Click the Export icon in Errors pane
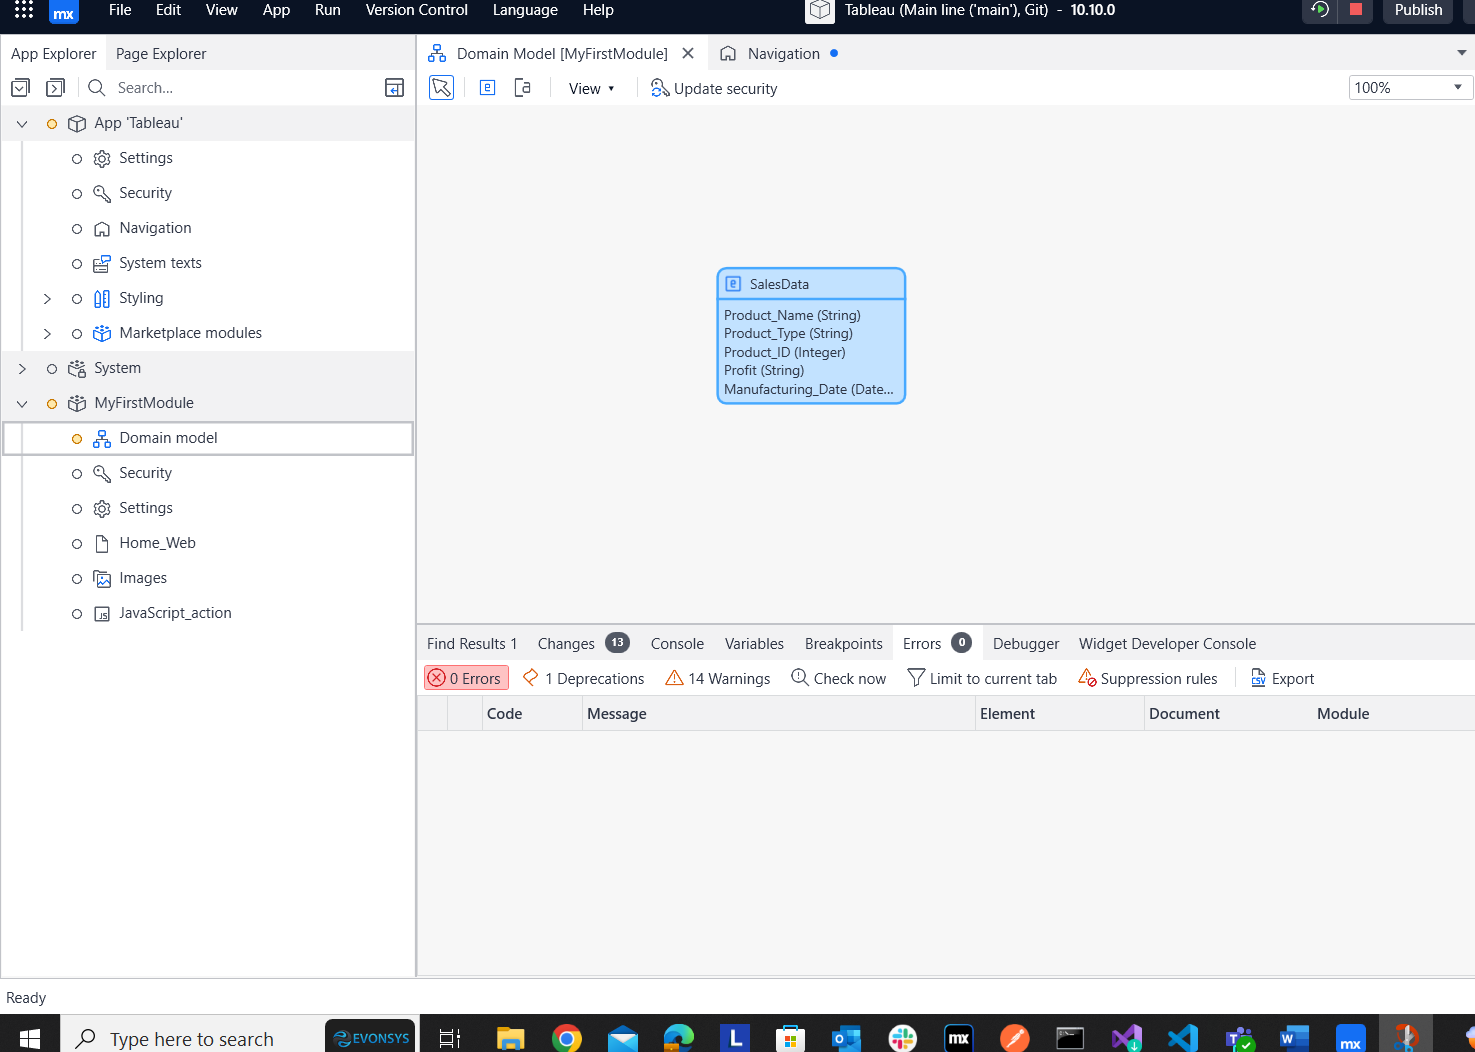Screen dimensions: 1475x1052 (1259, 678)
